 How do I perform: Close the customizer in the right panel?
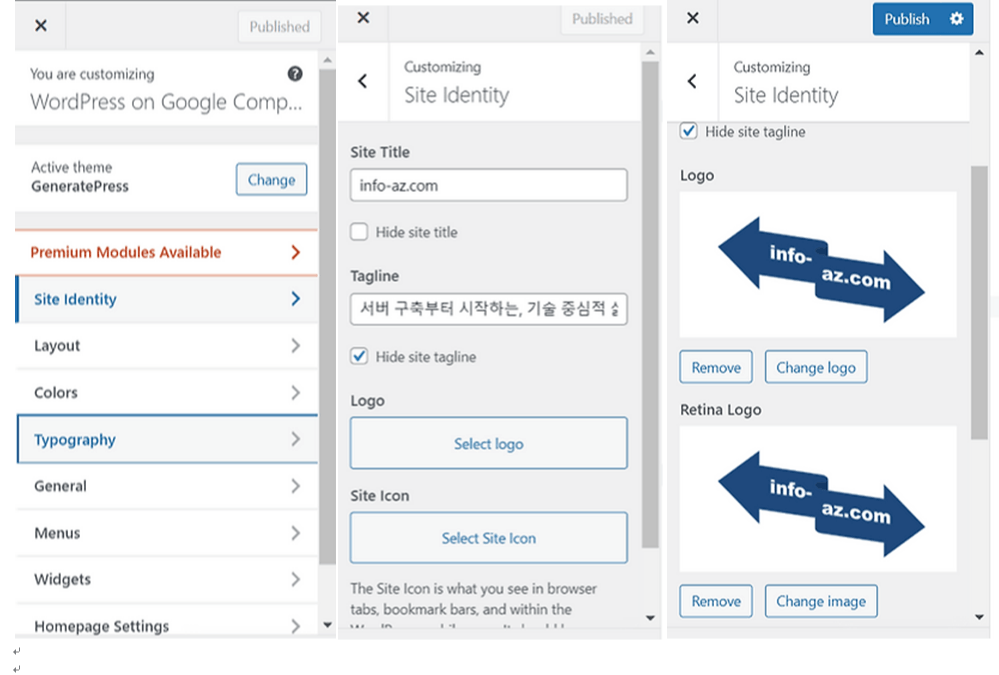click(693, 18)
